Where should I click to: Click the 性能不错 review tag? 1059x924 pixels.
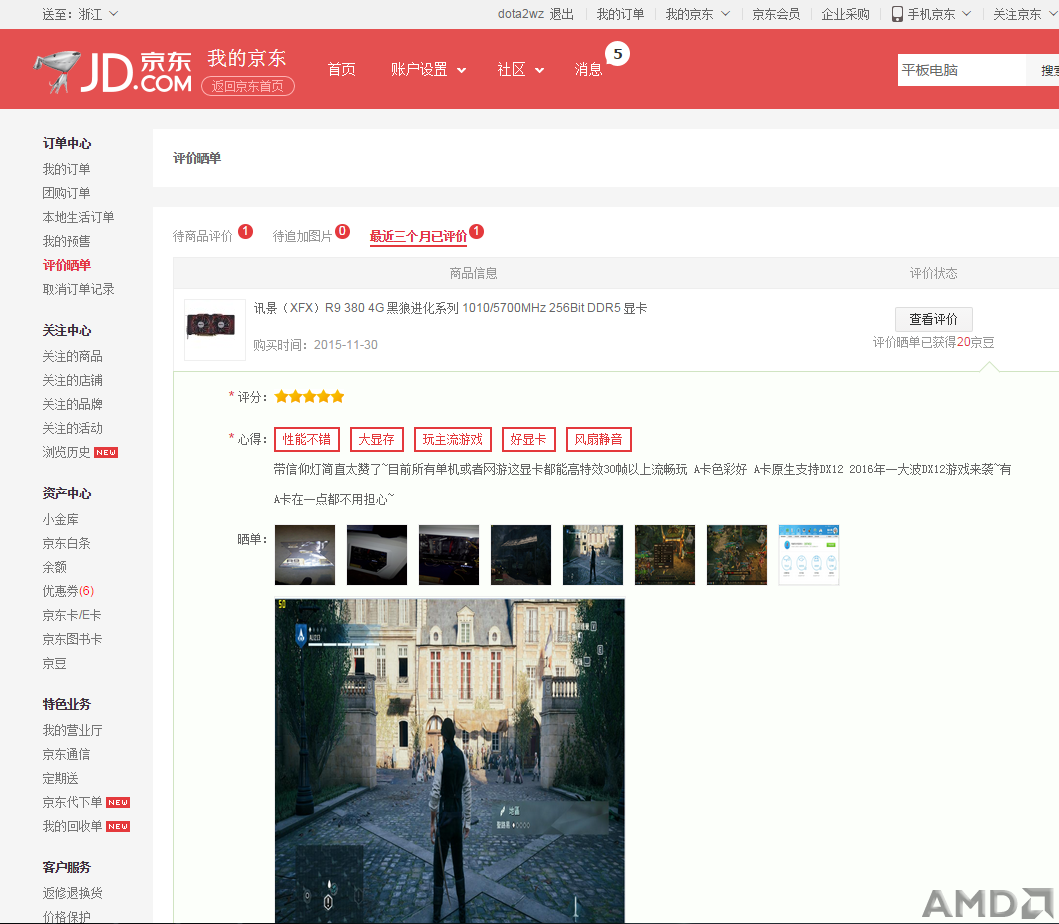tap(307, 440)
